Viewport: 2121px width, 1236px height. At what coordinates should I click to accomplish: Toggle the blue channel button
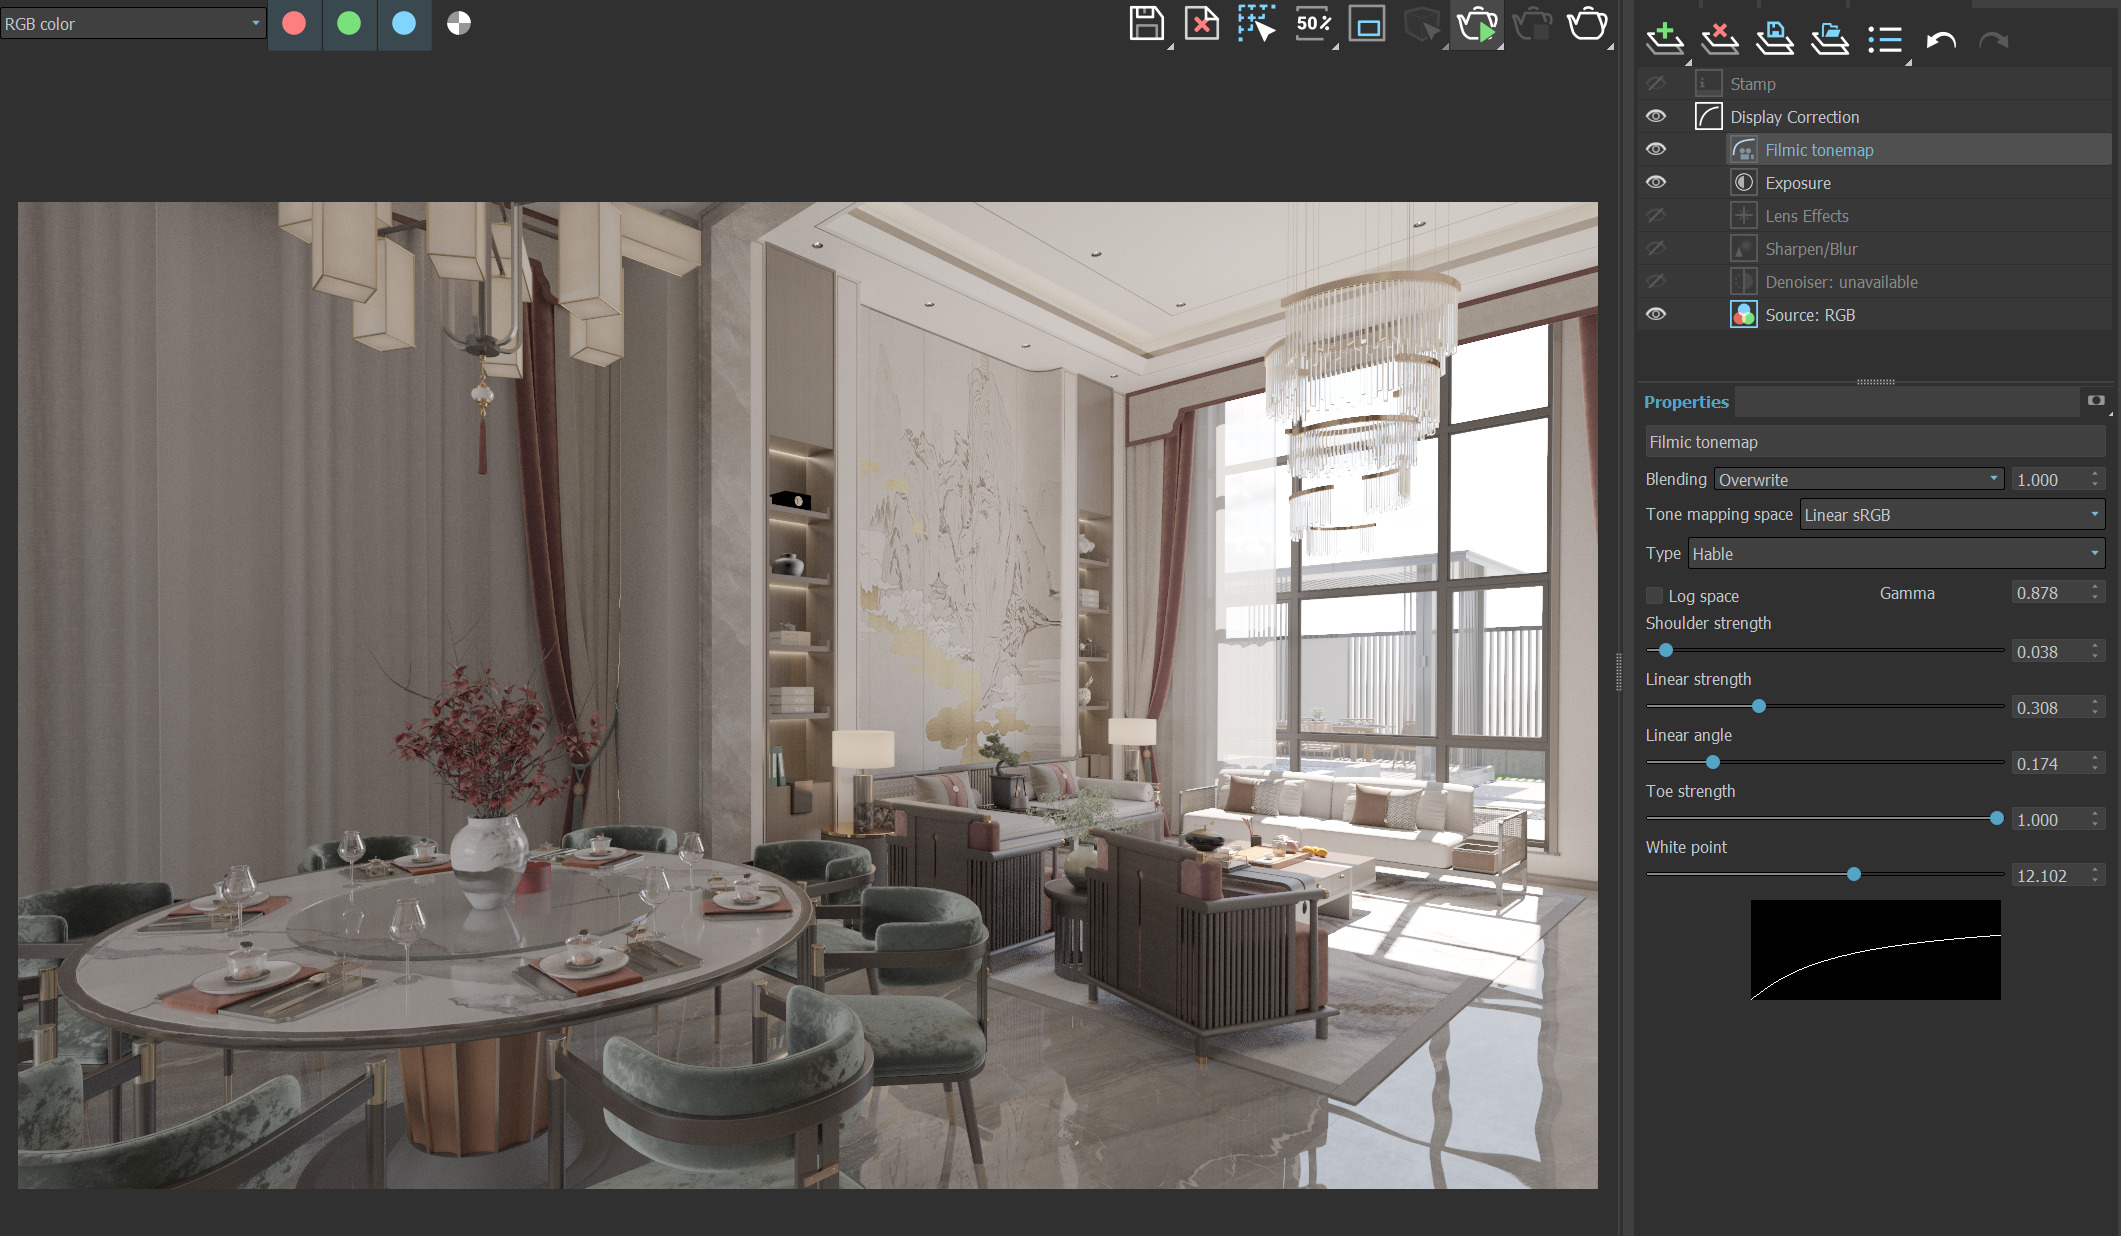[404, 24]
